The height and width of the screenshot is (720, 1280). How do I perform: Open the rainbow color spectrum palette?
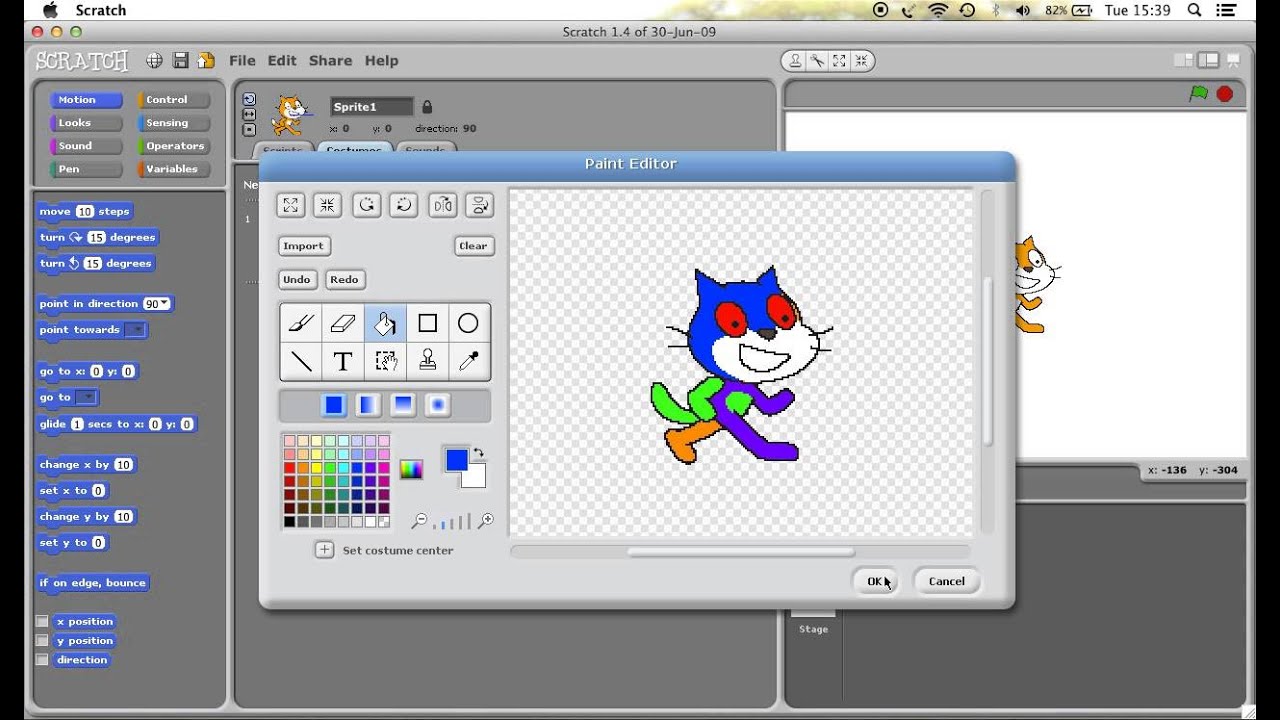pyautogui.click(x=411, y=469)
